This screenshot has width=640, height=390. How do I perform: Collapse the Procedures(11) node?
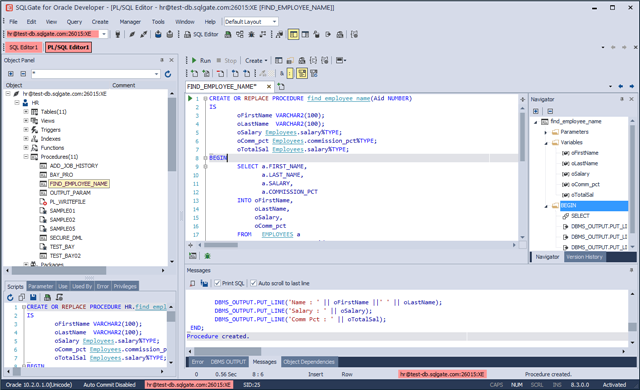point(26,156)
